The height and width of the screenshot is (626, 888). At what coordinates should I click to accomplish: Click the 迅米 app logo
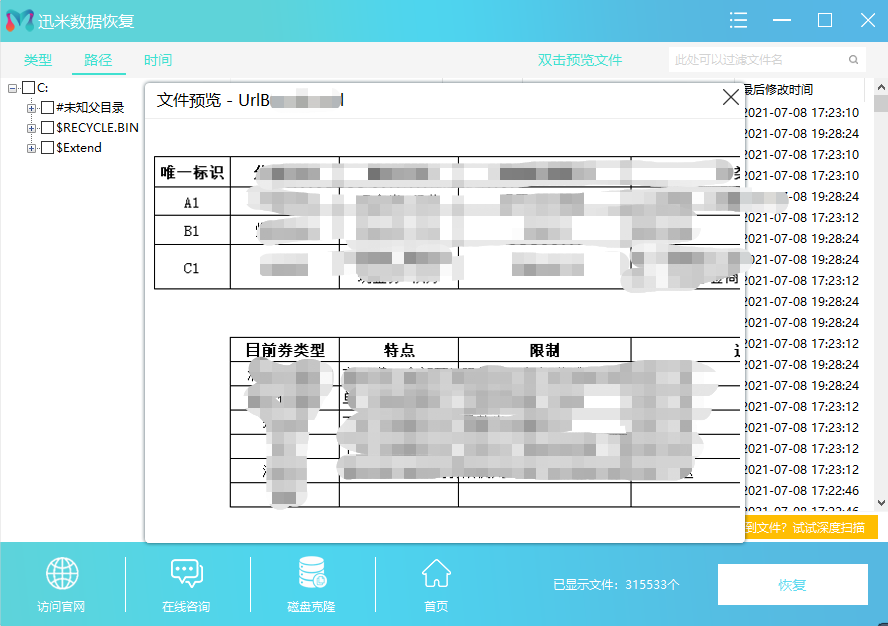(17, 20)
